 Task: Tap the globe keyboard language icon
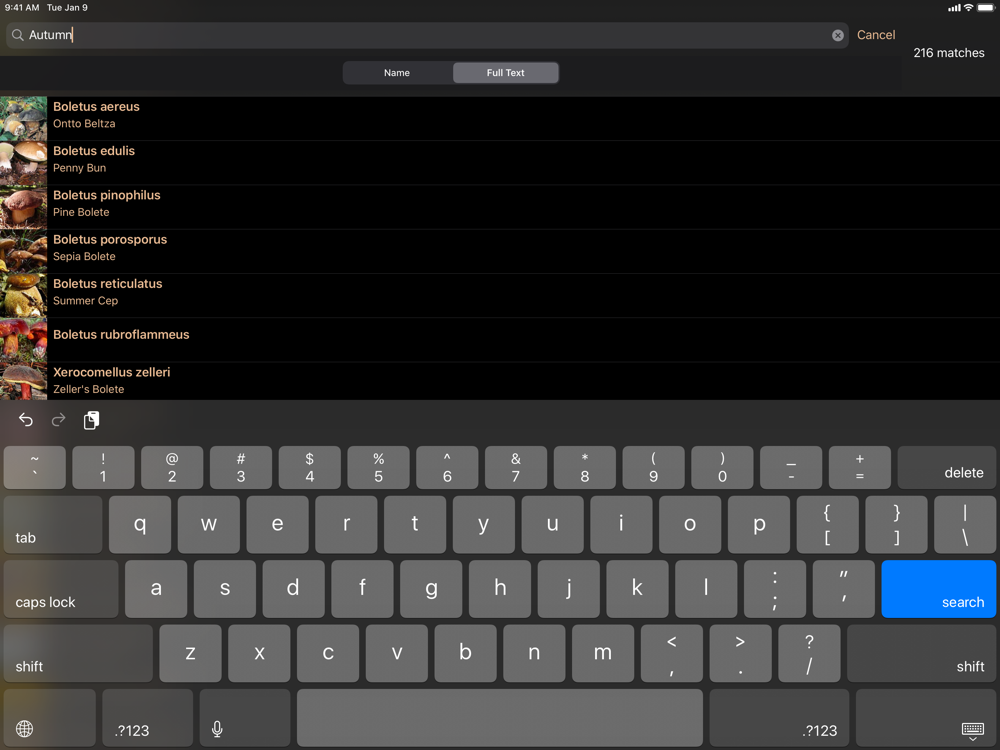pos(24,728)
